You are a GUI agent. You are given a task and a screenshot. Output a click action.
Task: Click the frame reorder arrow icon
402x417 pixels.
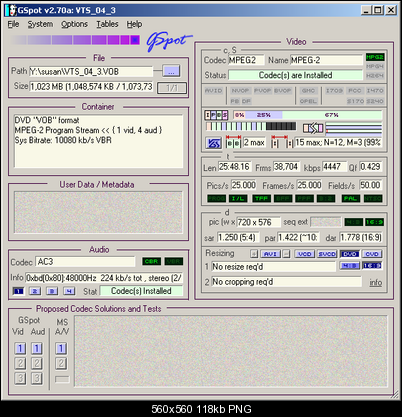[x=313, y=128]
